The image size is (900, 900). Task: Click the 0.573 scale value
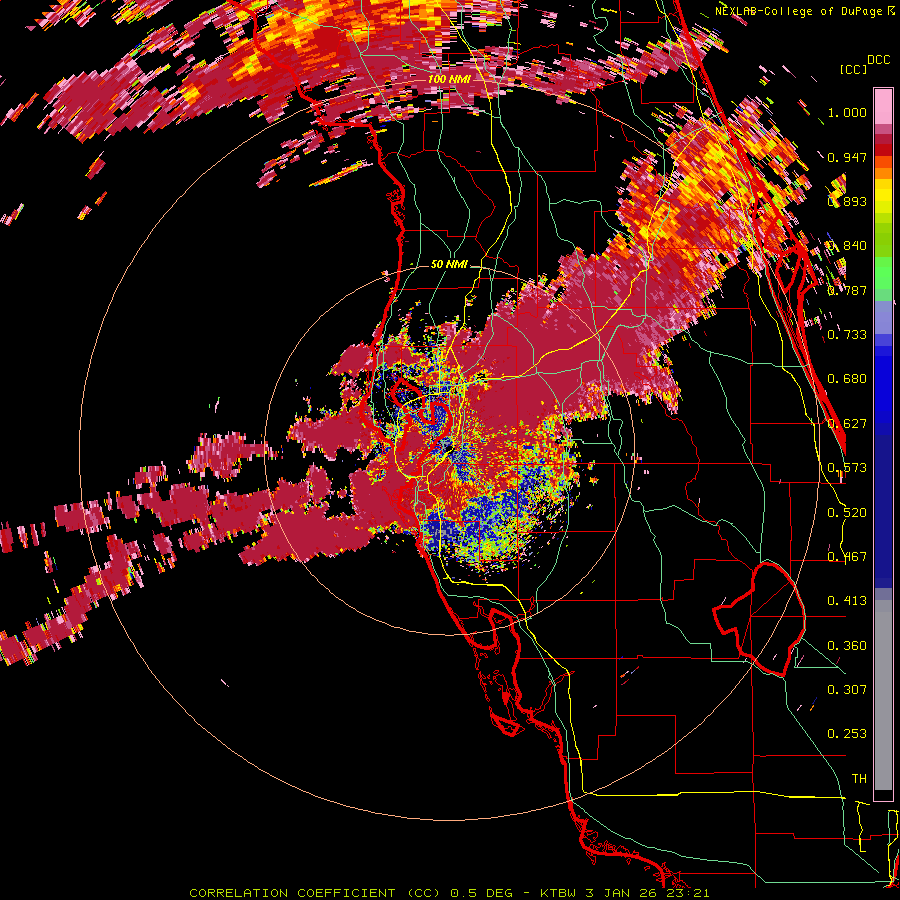pos(847,468)
